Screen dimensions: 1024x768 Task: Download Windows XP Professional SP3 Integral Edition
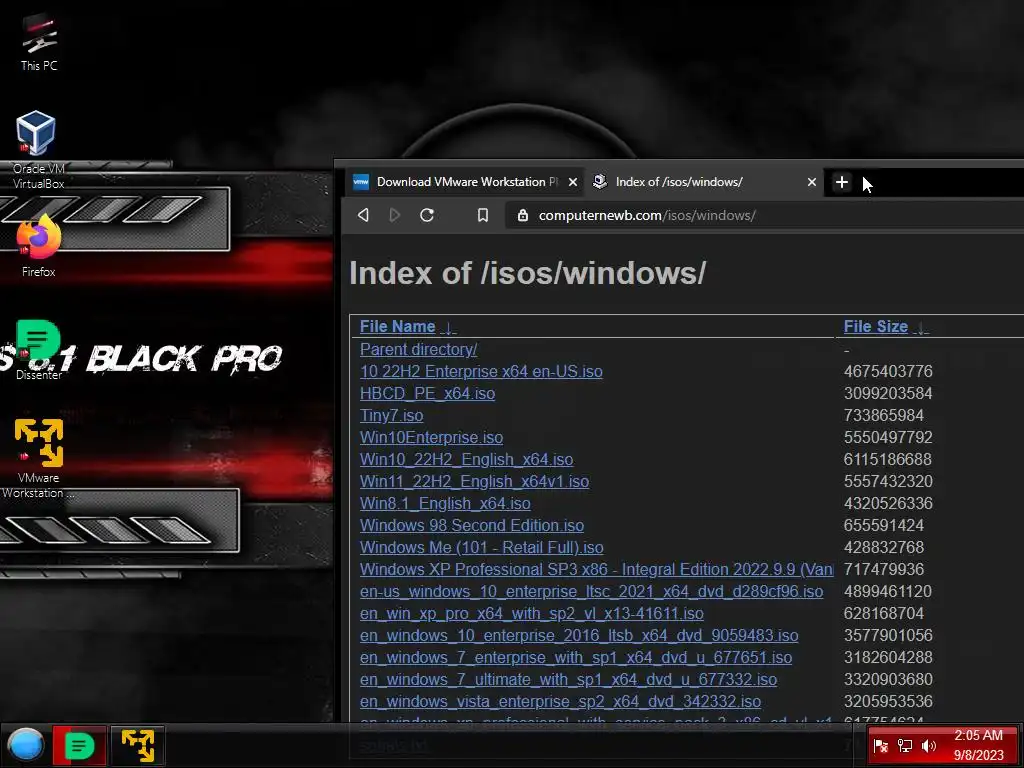596,569
